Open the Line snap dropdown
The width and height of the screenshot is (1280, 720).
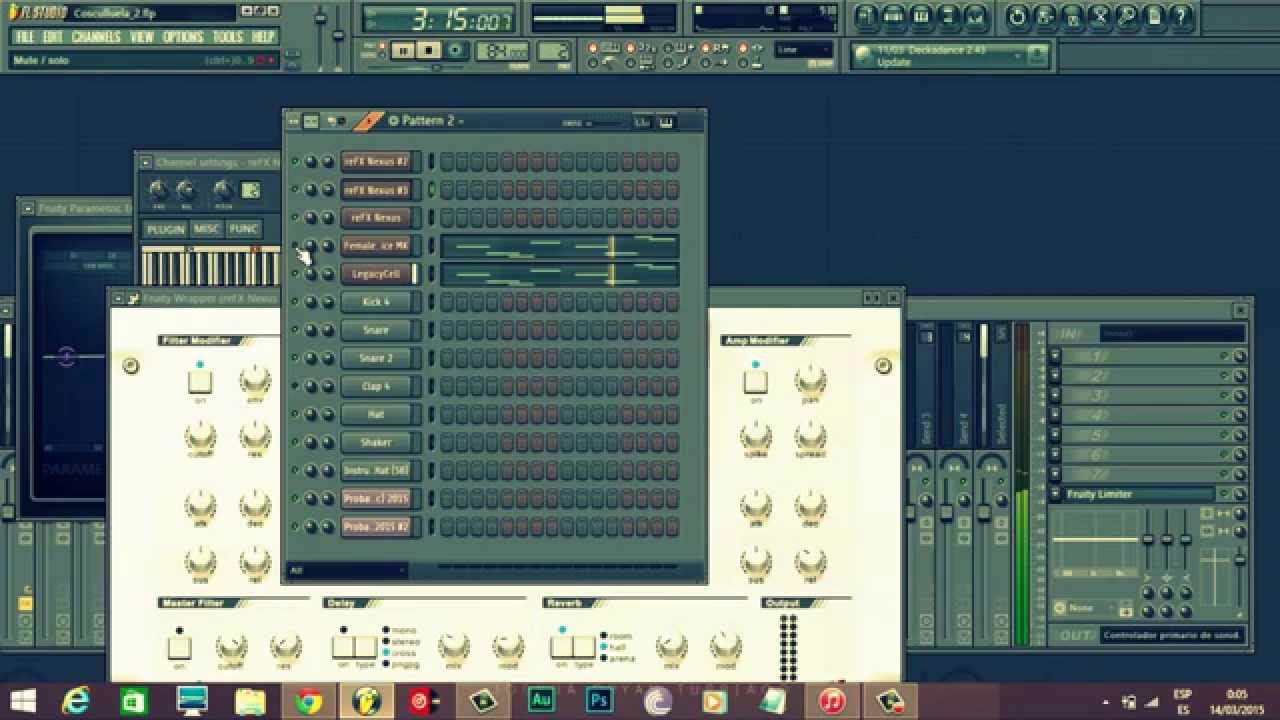804,50
